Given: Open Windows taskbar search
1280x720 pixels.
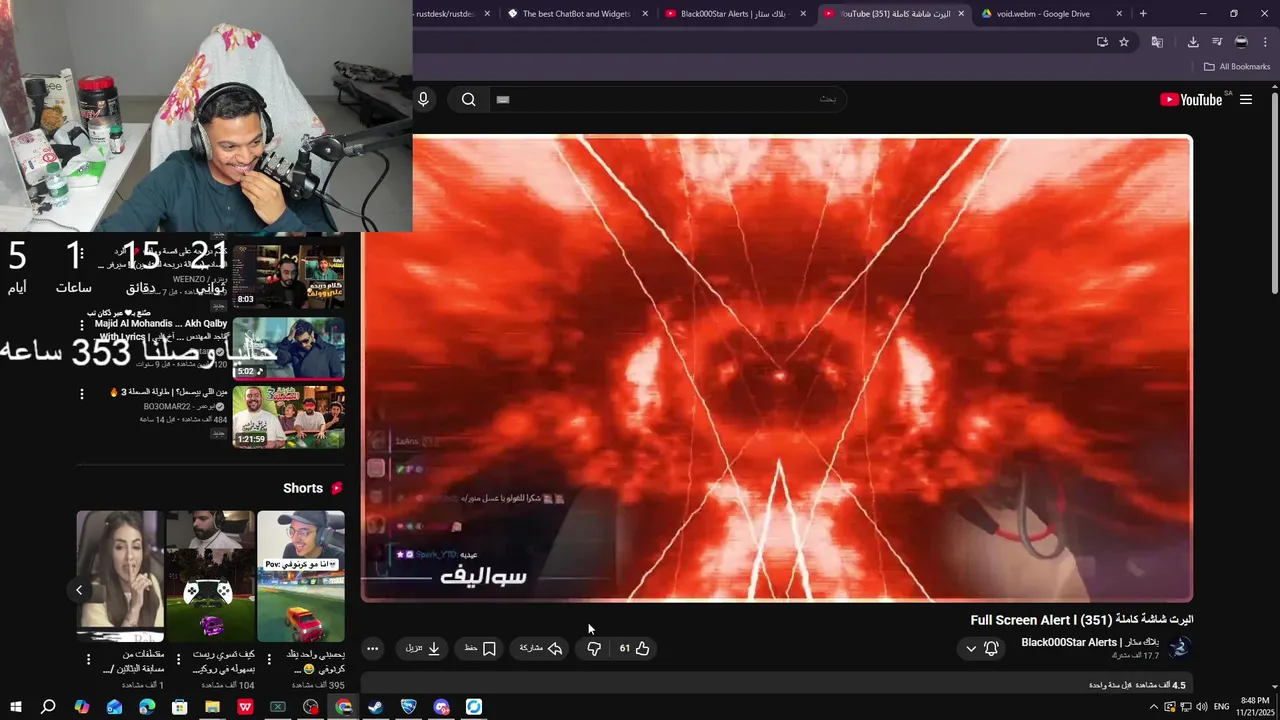Looking at the screenshot, I should pos(48,707).
